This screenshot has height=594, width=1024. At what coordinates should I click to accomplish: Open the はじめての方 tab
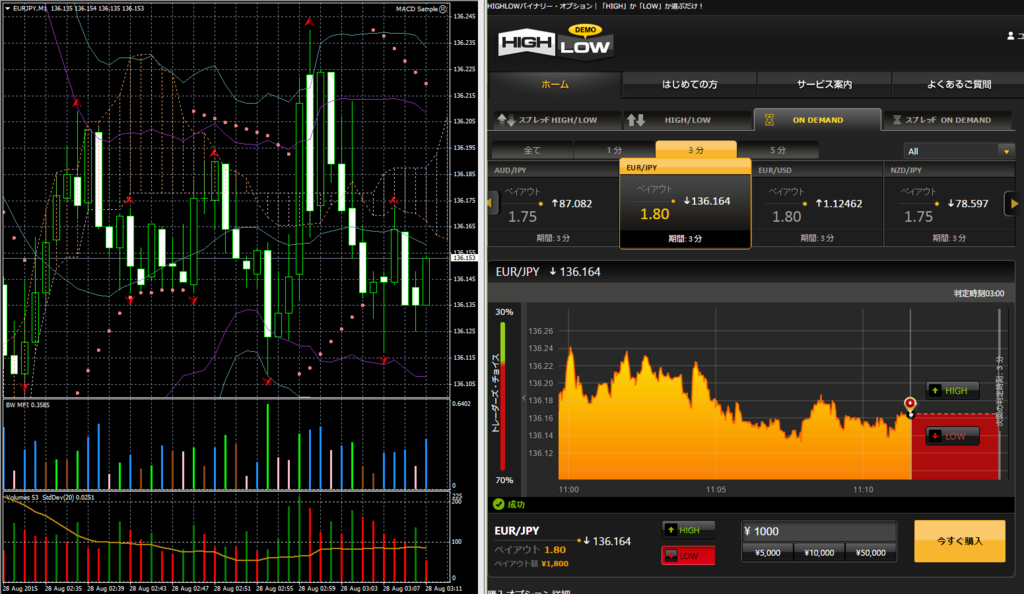pyautogui.click(x=689, y=84)
